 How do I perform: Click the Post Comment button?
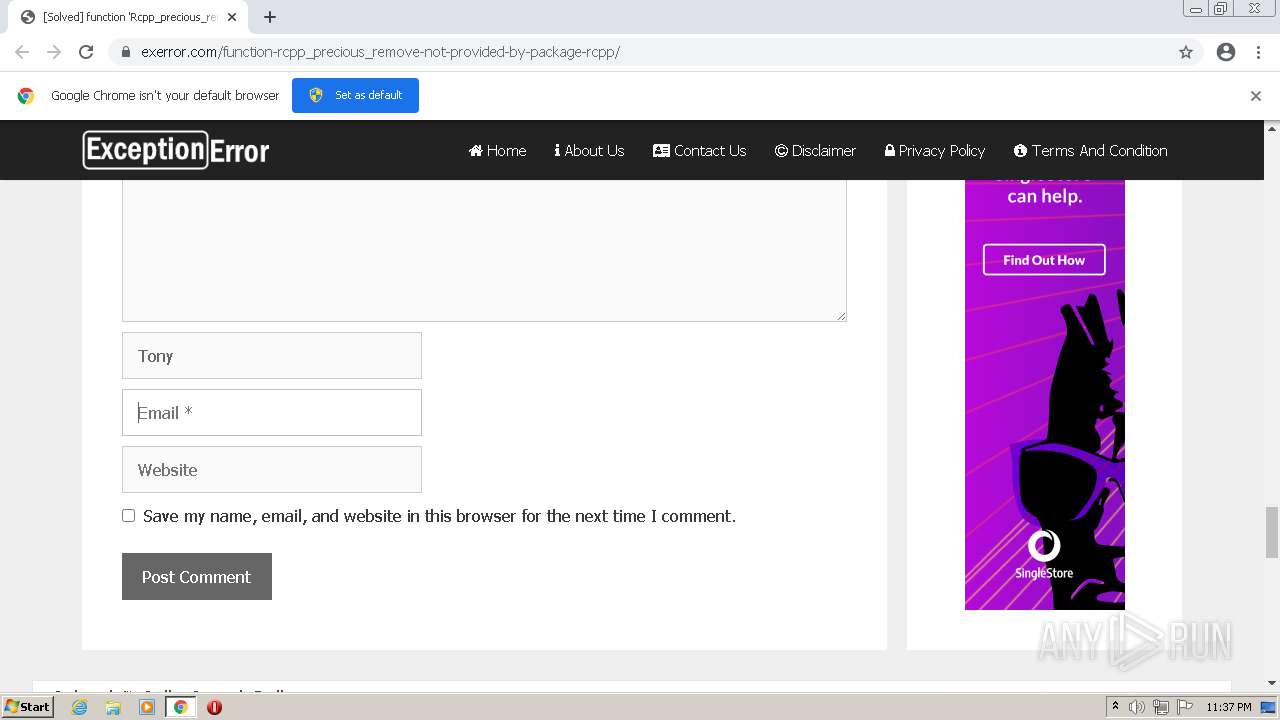197,576
